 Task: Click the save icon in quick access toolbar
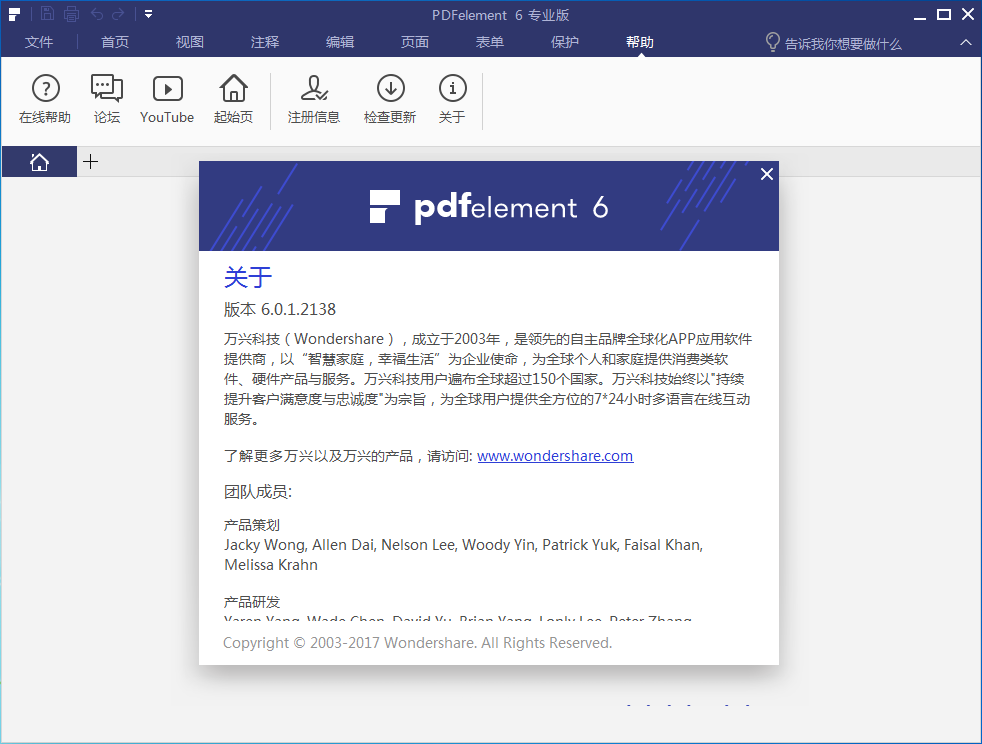[48, 14]
